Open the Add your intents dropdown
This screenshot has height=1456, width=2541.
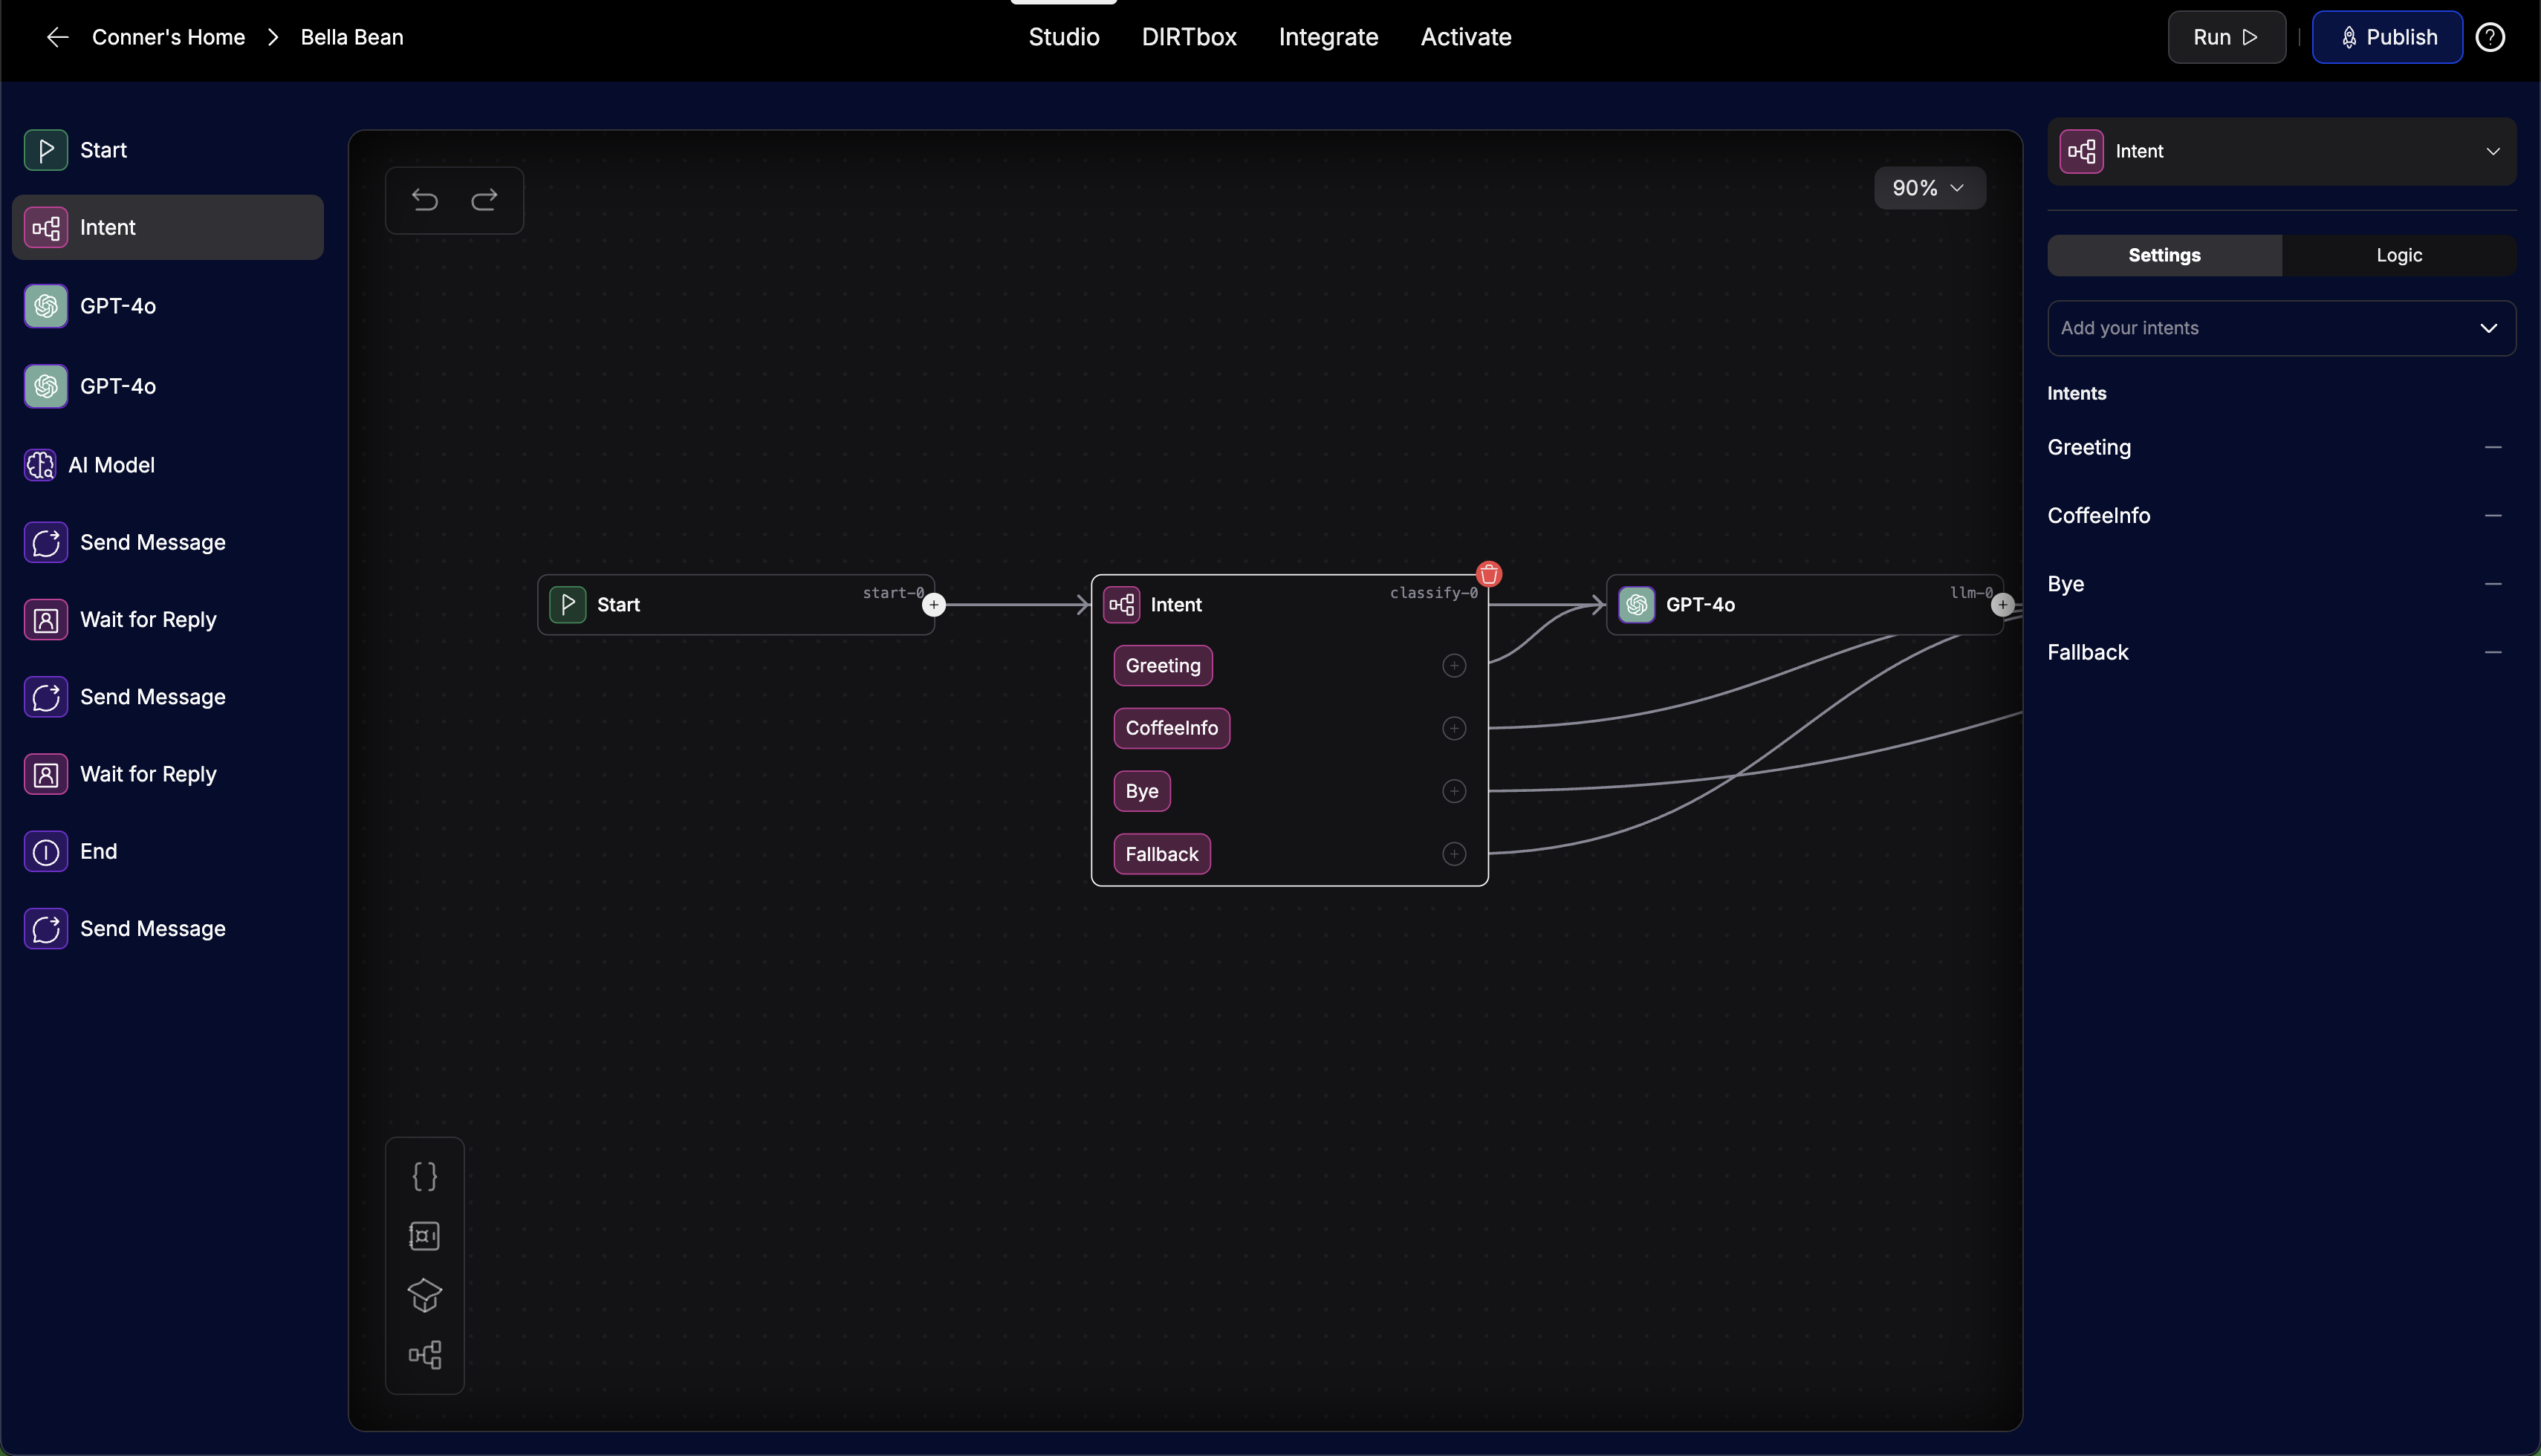tap(2281, 328)
